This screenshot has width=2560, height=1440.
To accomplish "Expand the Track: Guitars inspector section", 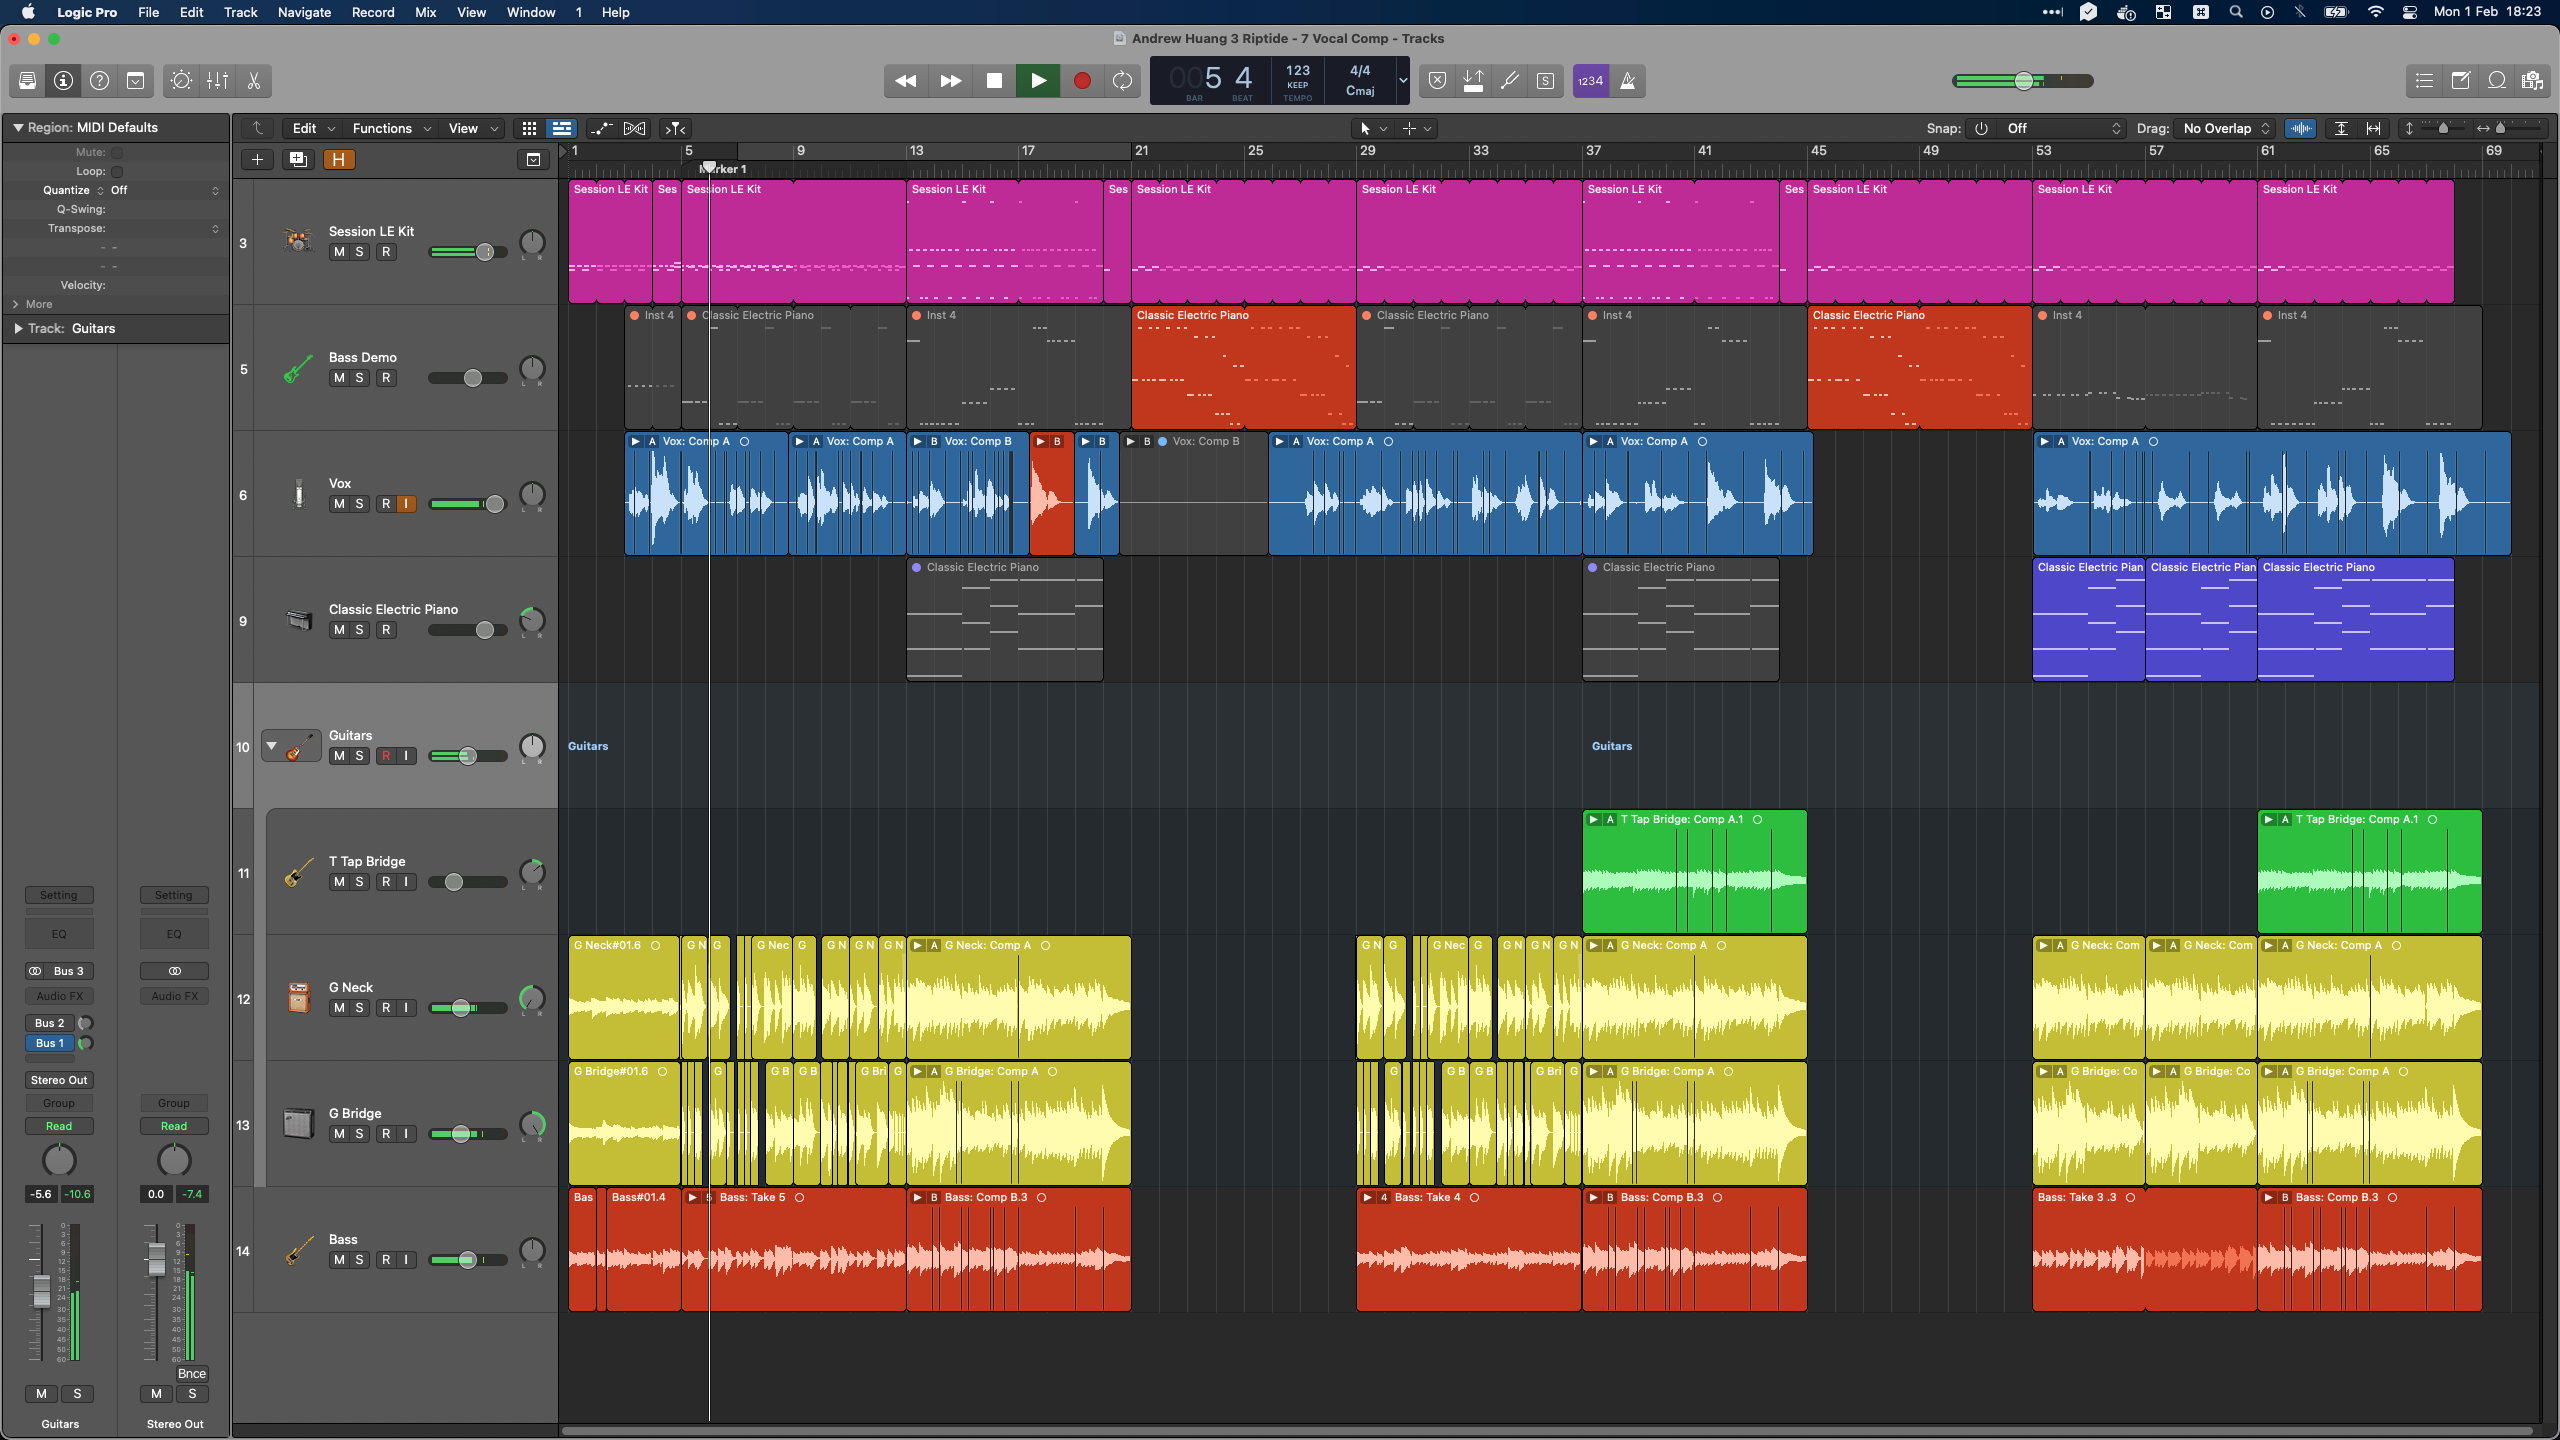I will tap(18, 328).
